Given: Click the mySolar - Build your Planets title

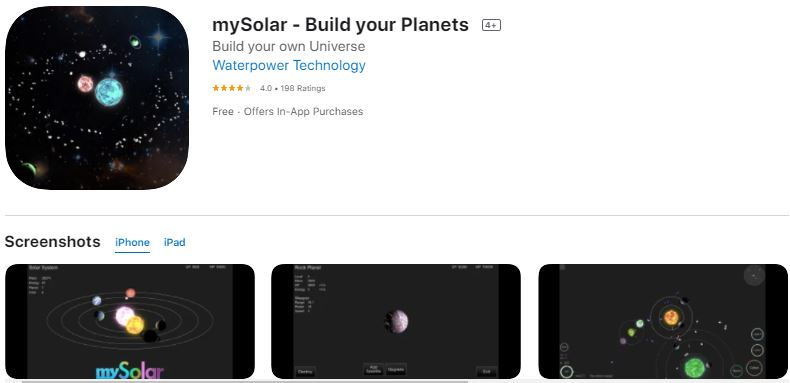Looking at the screenshot, I should coord(341,25).
